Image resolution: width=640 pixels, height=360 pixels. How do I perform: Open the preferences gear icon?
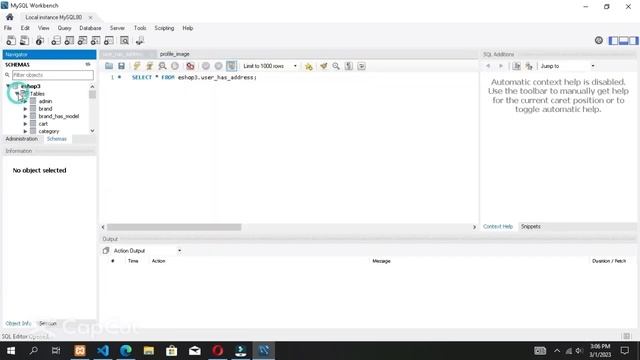599,40
